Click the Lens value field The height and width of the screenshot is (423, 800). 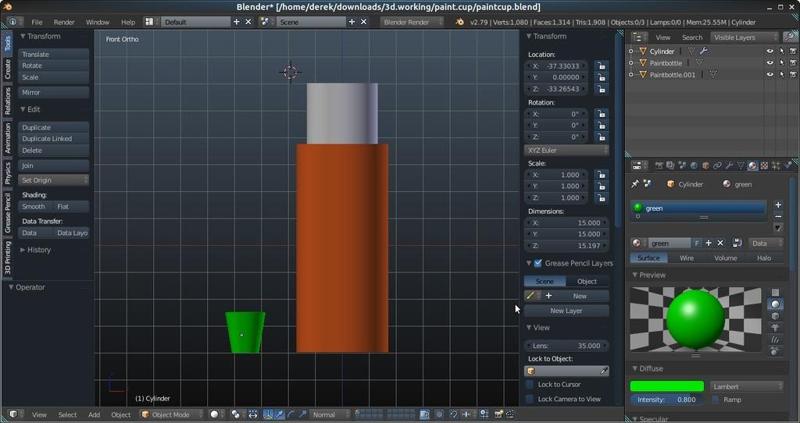pyautogui.click(x=567, y=345)
